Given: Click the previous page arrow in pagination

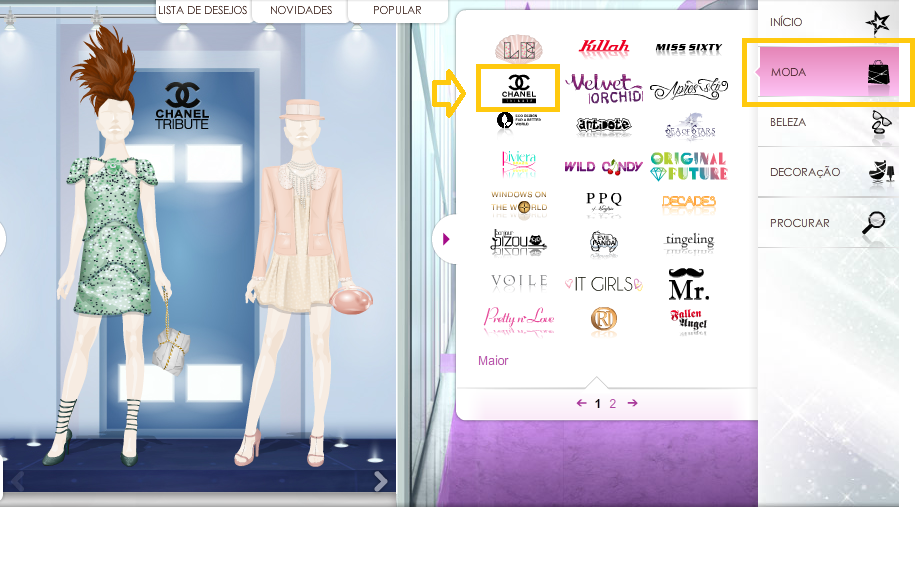Looking at the screenshot, I should (581, 403).
